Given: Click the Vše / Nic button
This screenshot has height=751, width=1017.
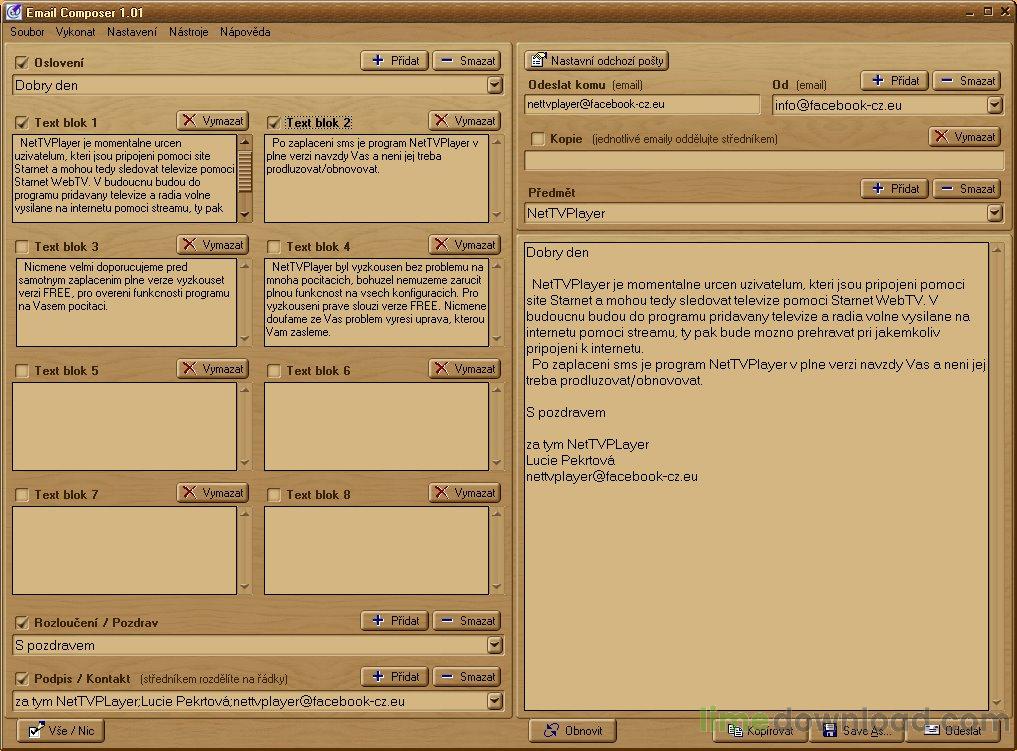Looking at the screenshot, I should click(61, 731).
